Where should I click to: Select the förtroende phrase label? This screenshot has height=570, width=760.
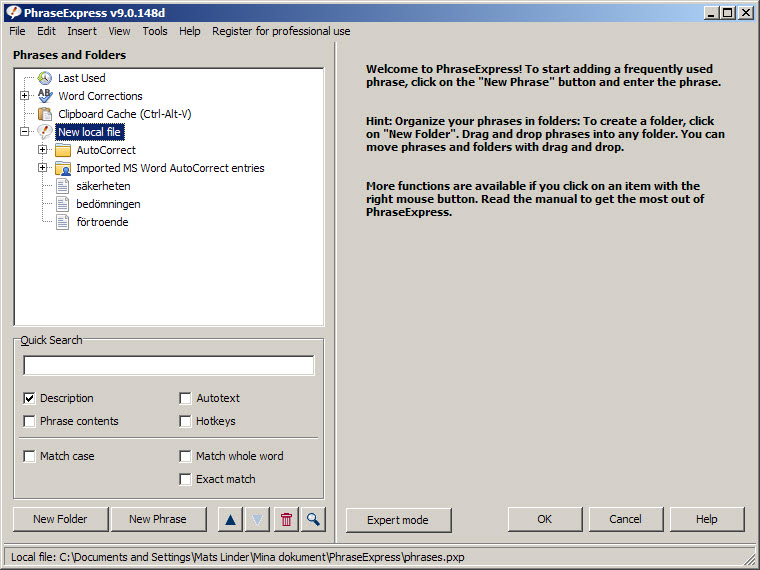tap(102, 222)
